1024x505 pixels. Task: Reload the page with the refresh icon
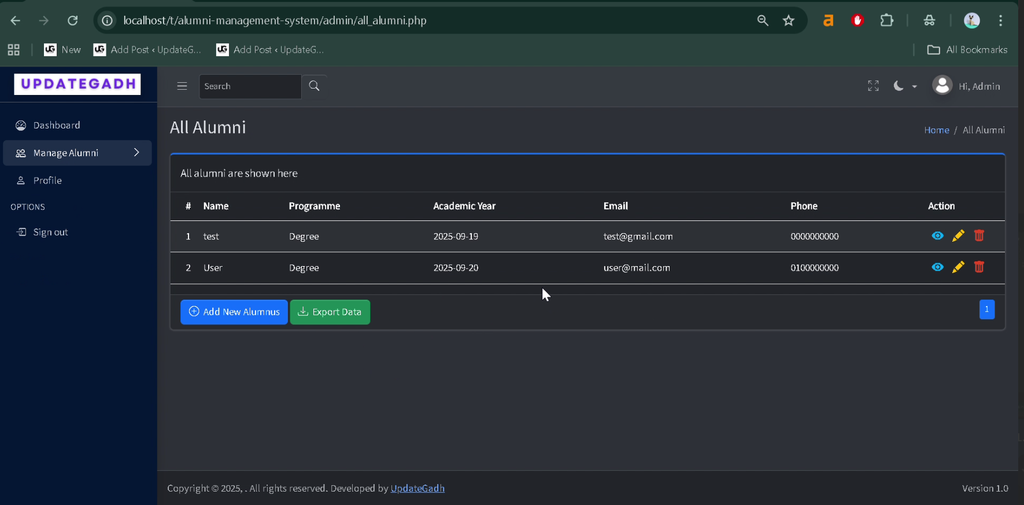point(72,21)
